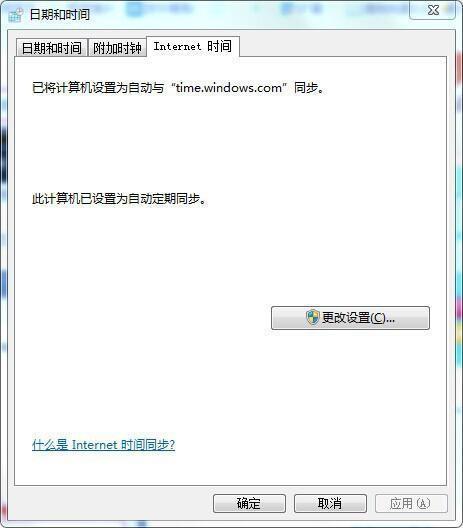The image size is (463, 528).
Task: Confirm with the 确定 button
Action: [x=249, y=503]
